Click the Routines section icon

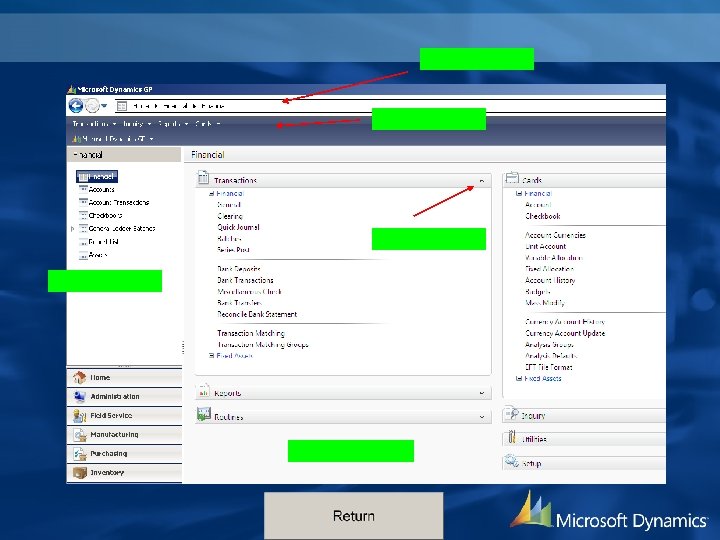[x=203, y=414]
